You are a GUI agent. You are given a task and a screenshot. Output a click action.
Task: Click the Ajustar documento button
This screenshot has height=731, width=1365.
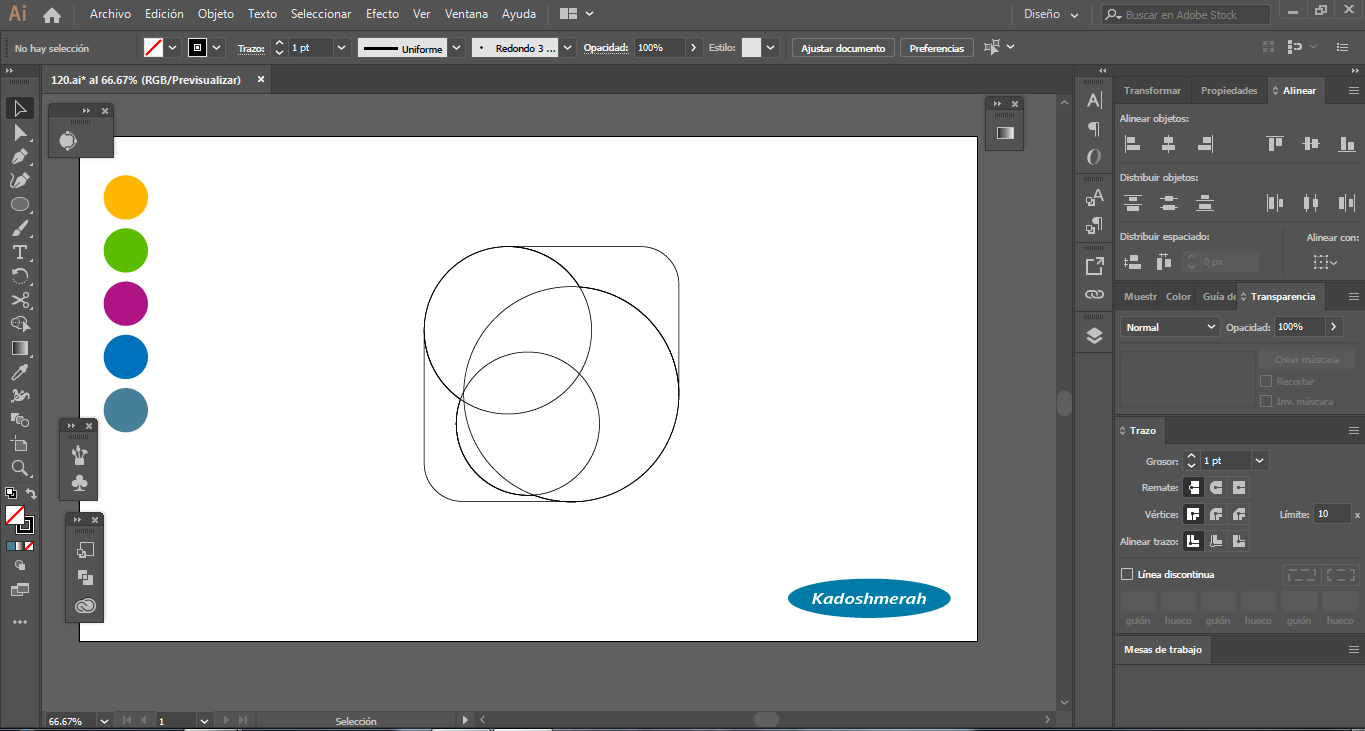tap(843, 48)
